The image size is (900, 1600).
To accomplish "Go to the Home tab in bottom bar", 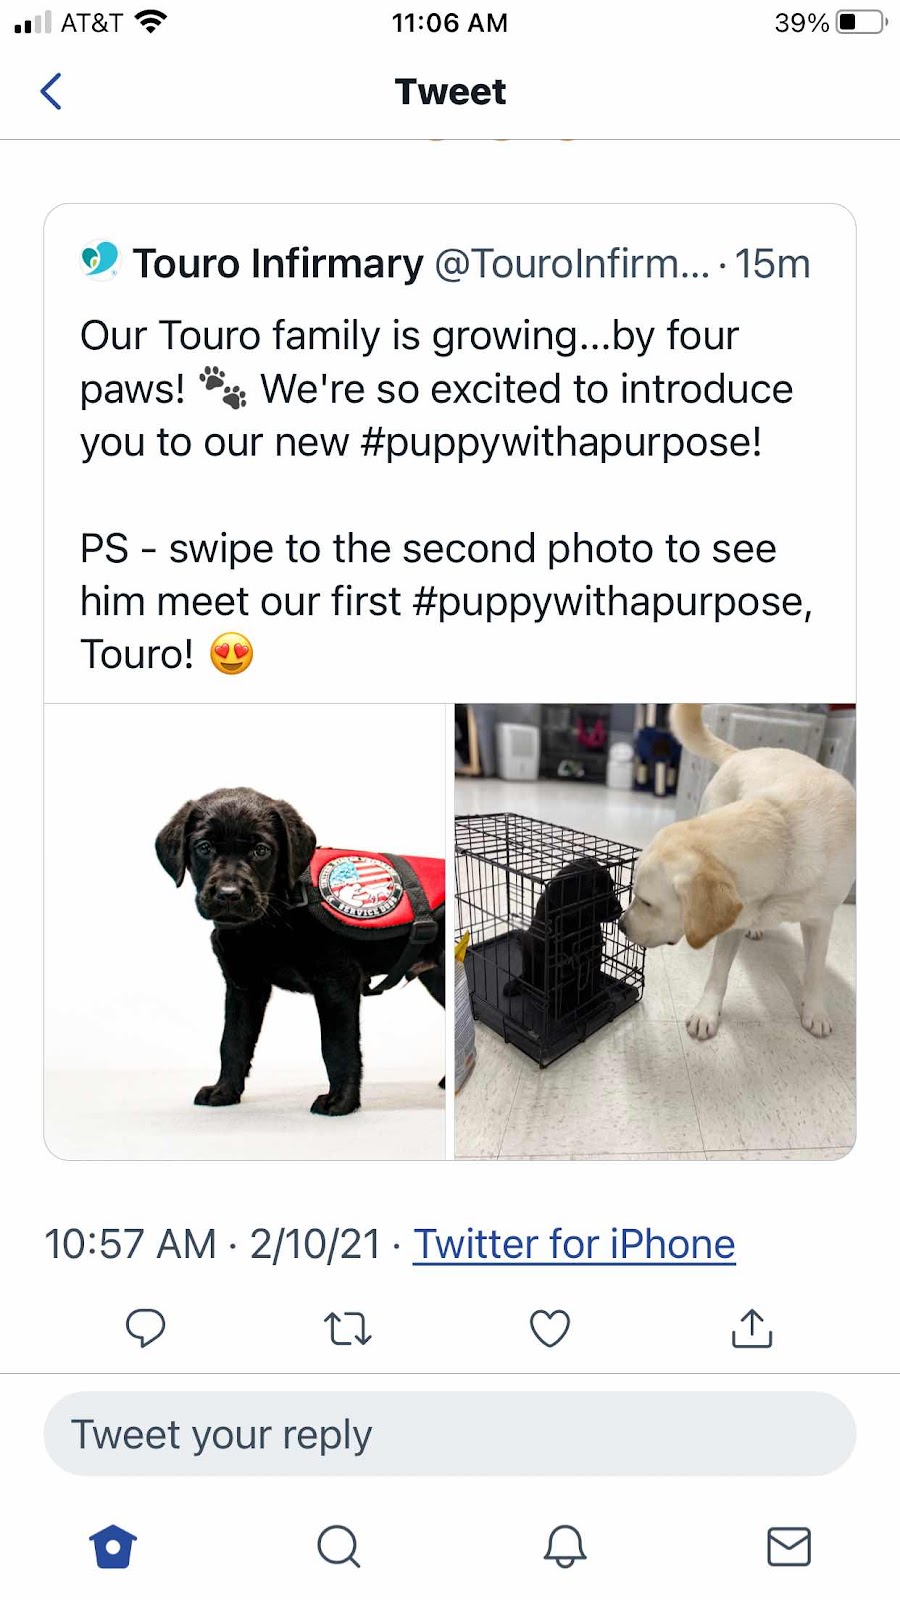I will tap(112, 1546).
